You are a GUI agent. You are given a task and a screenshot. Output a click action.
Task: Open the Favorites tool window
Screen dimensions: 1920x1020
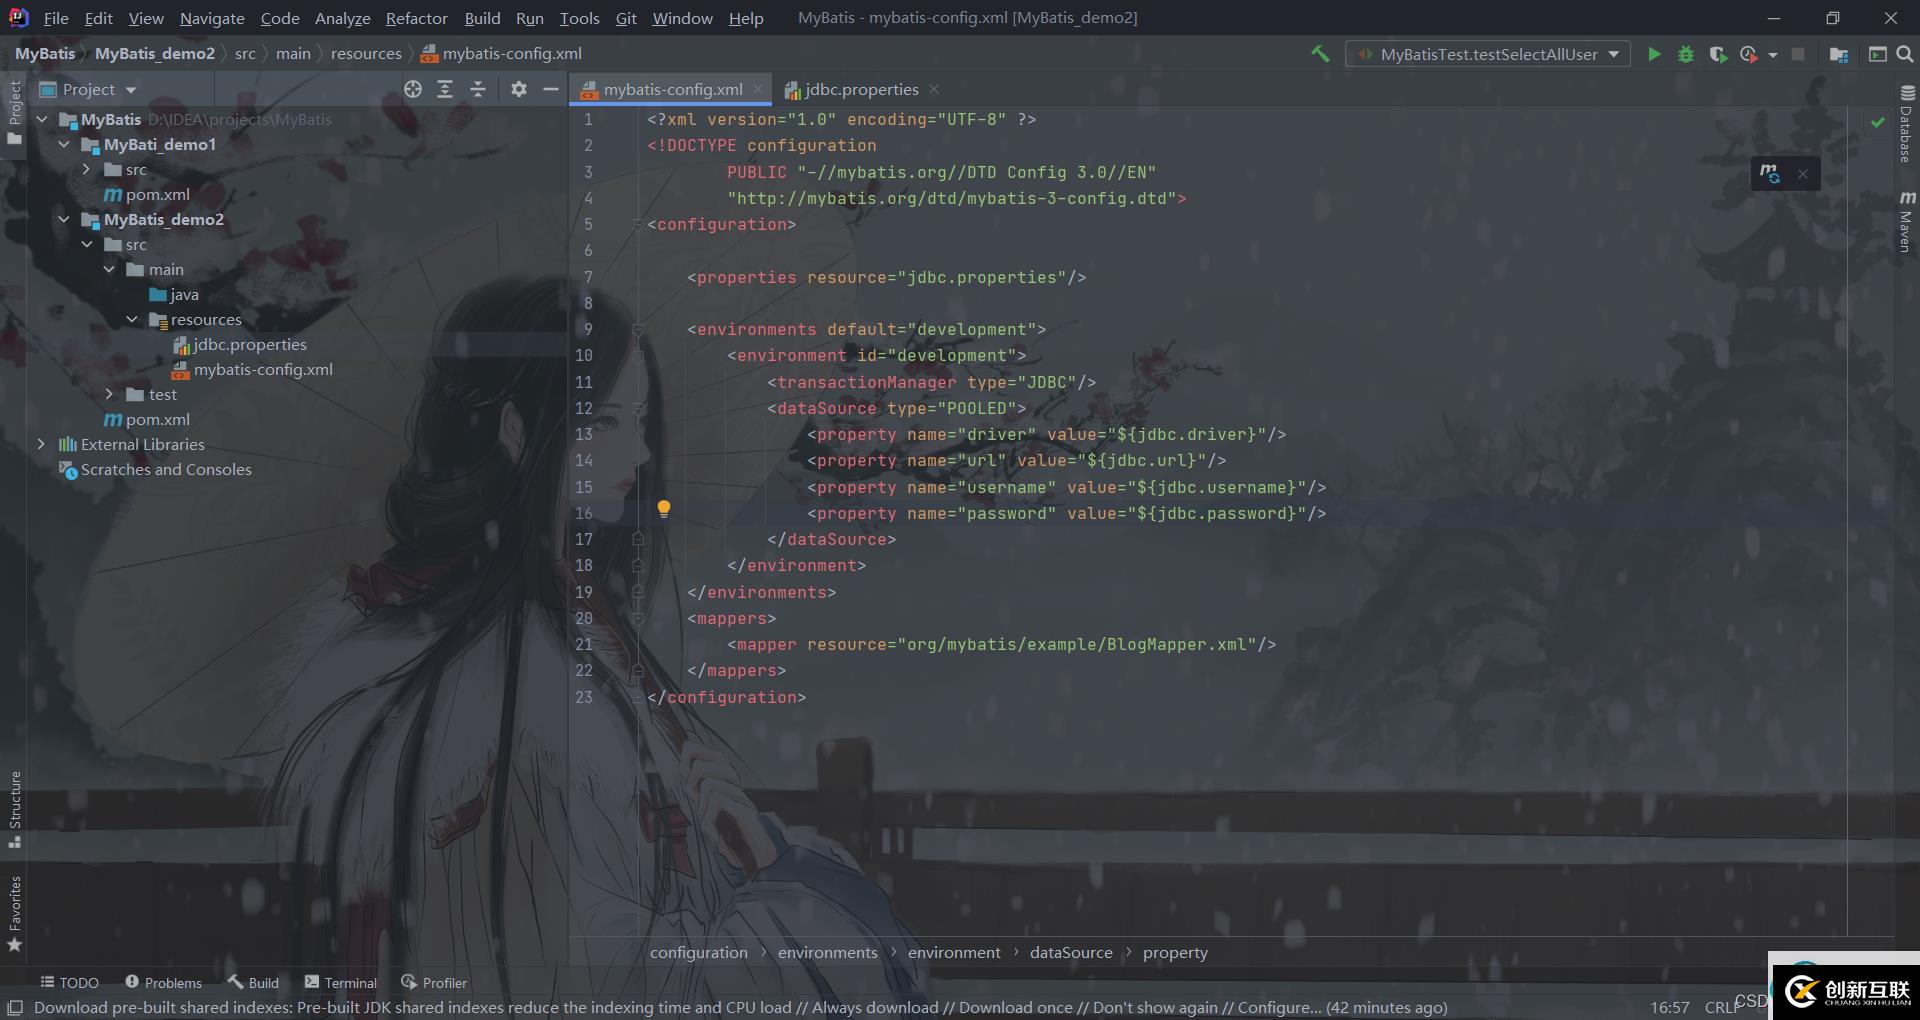click(14, 913)
